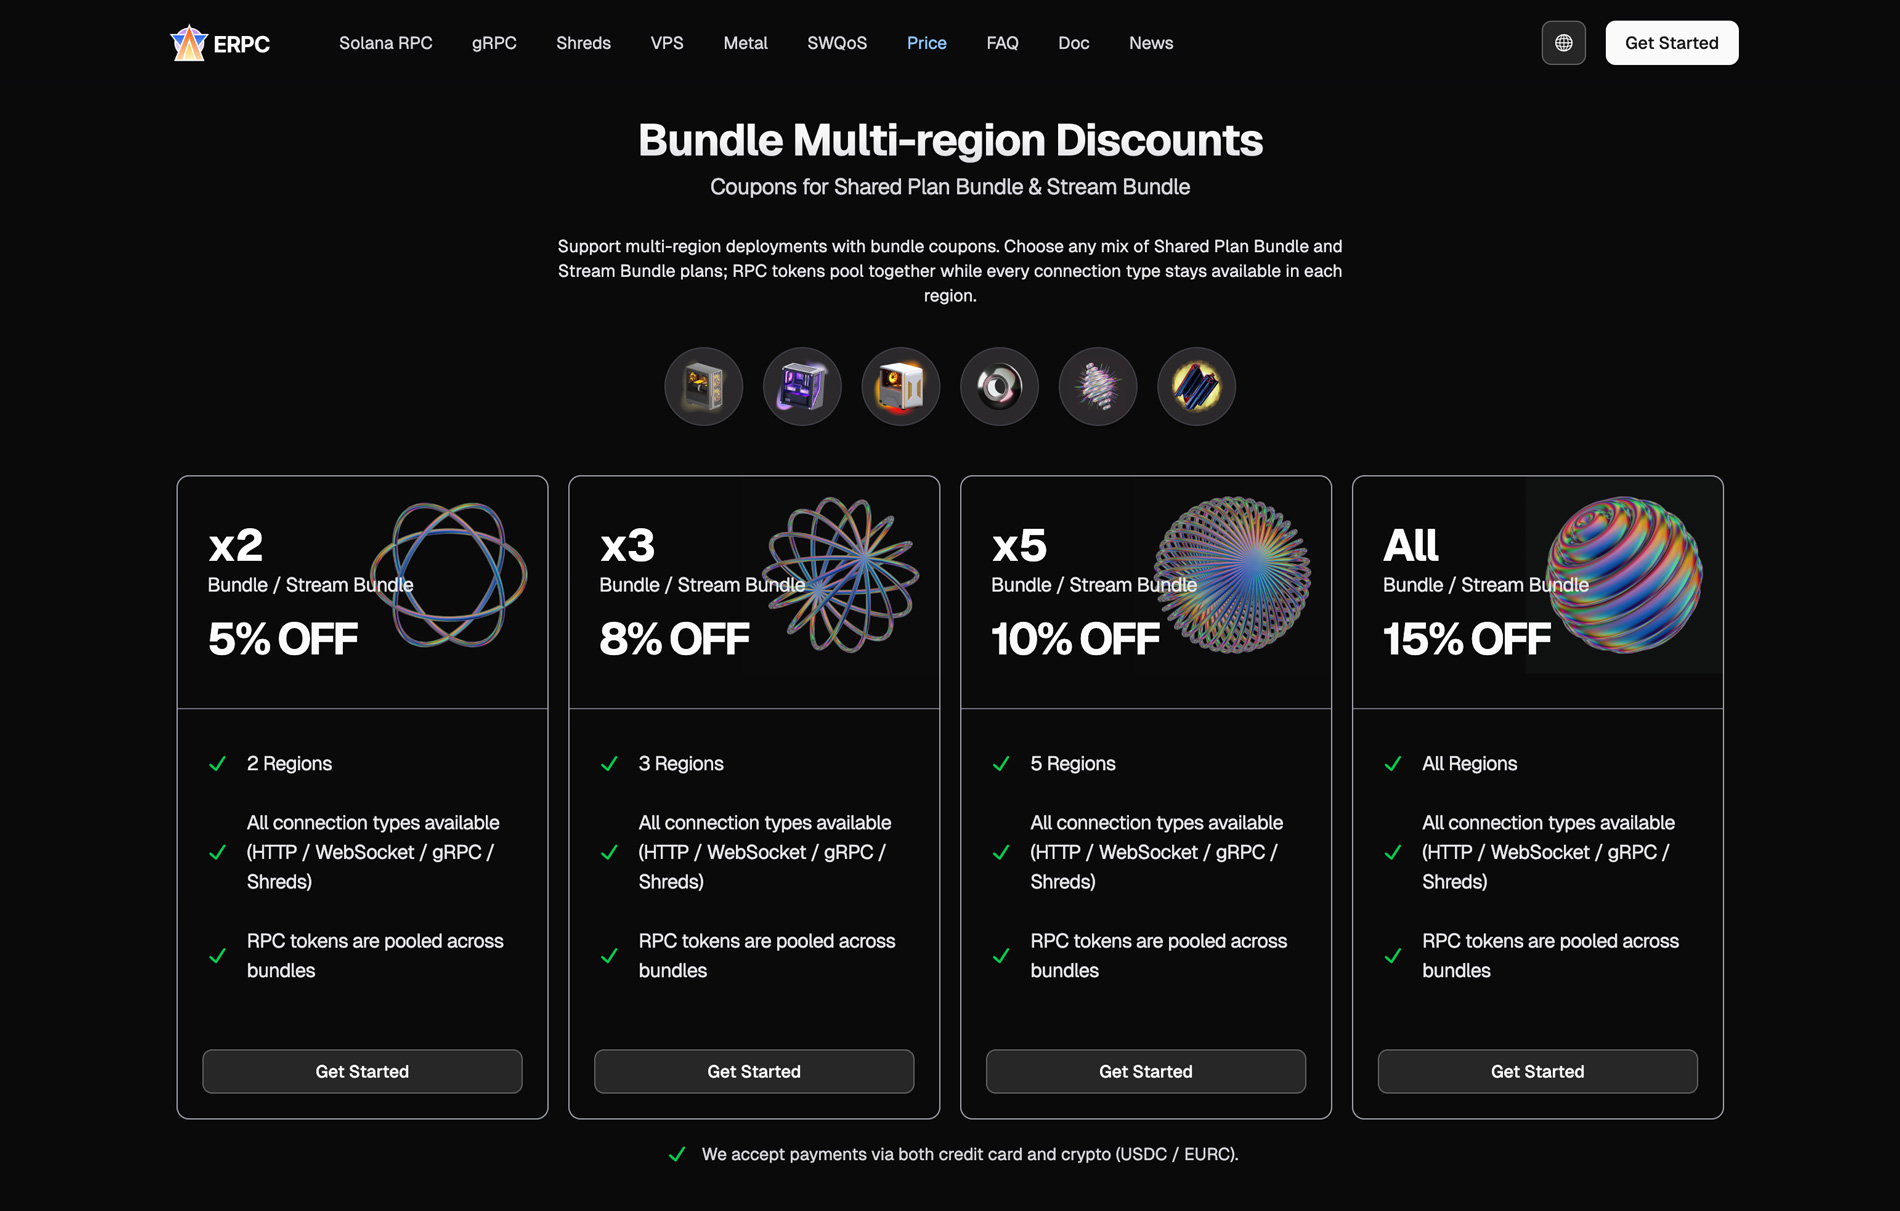Viewport: 1900px width, 1211px height.
Task: Click the sphere graphic in the x2 card
Action: coord(451,577)
